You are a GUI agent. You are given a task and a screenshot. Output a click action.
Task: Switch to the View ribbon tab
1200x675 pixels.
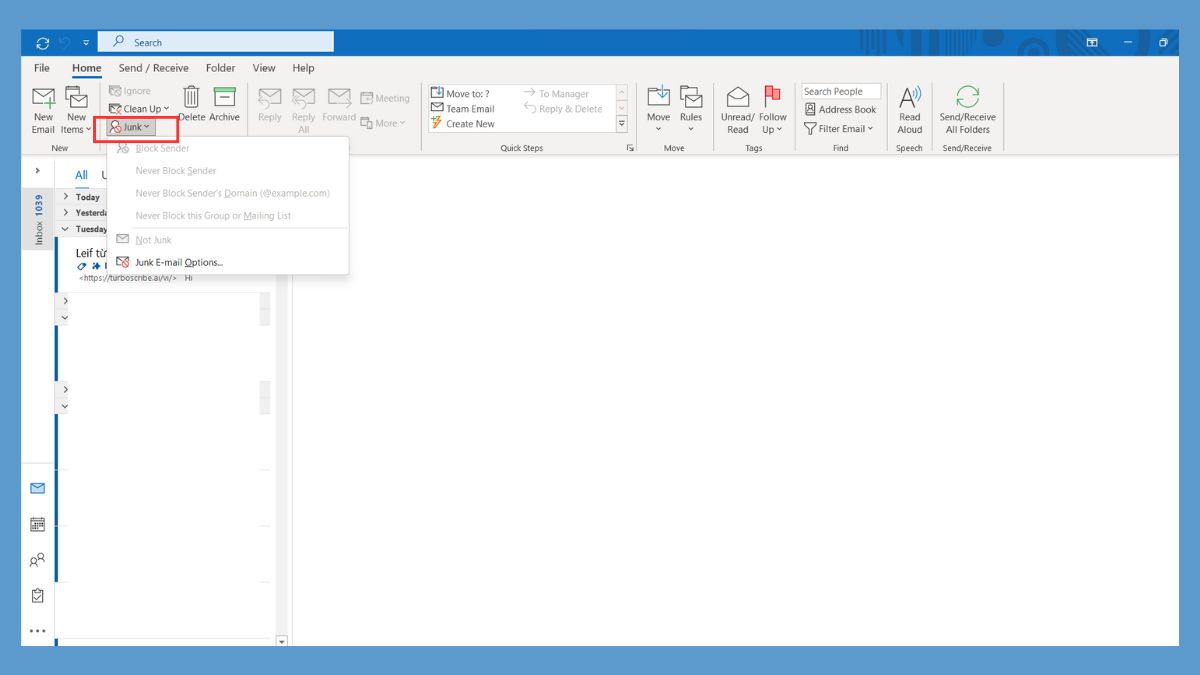click(x=263, y=67)
